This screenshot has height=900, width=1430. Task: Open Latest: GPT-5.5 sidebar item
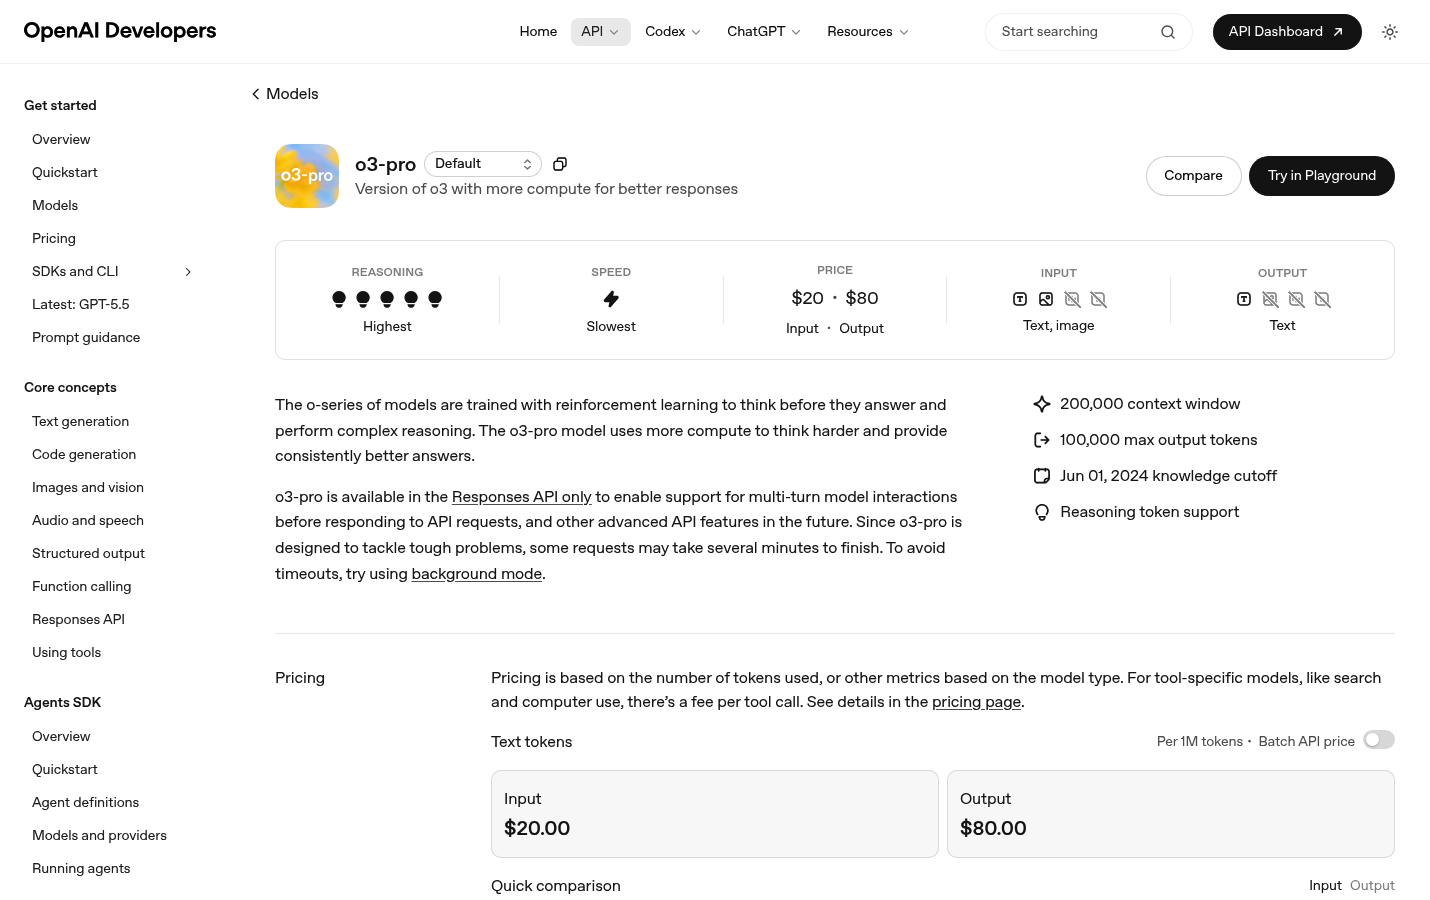click(x=81, y=304)
